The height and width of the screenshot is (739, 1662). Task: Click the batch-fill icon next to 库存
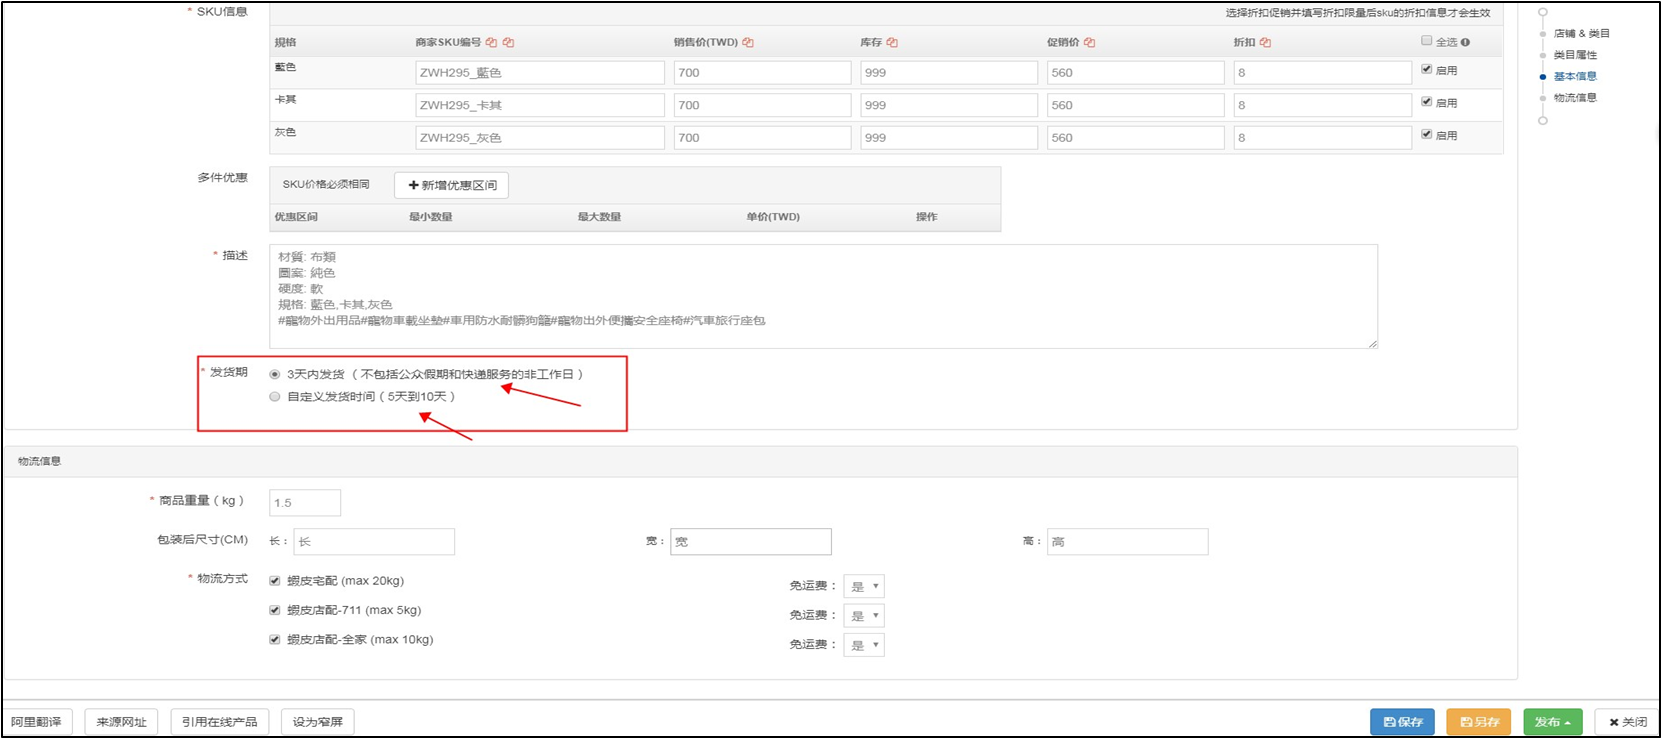click(892, 43)
